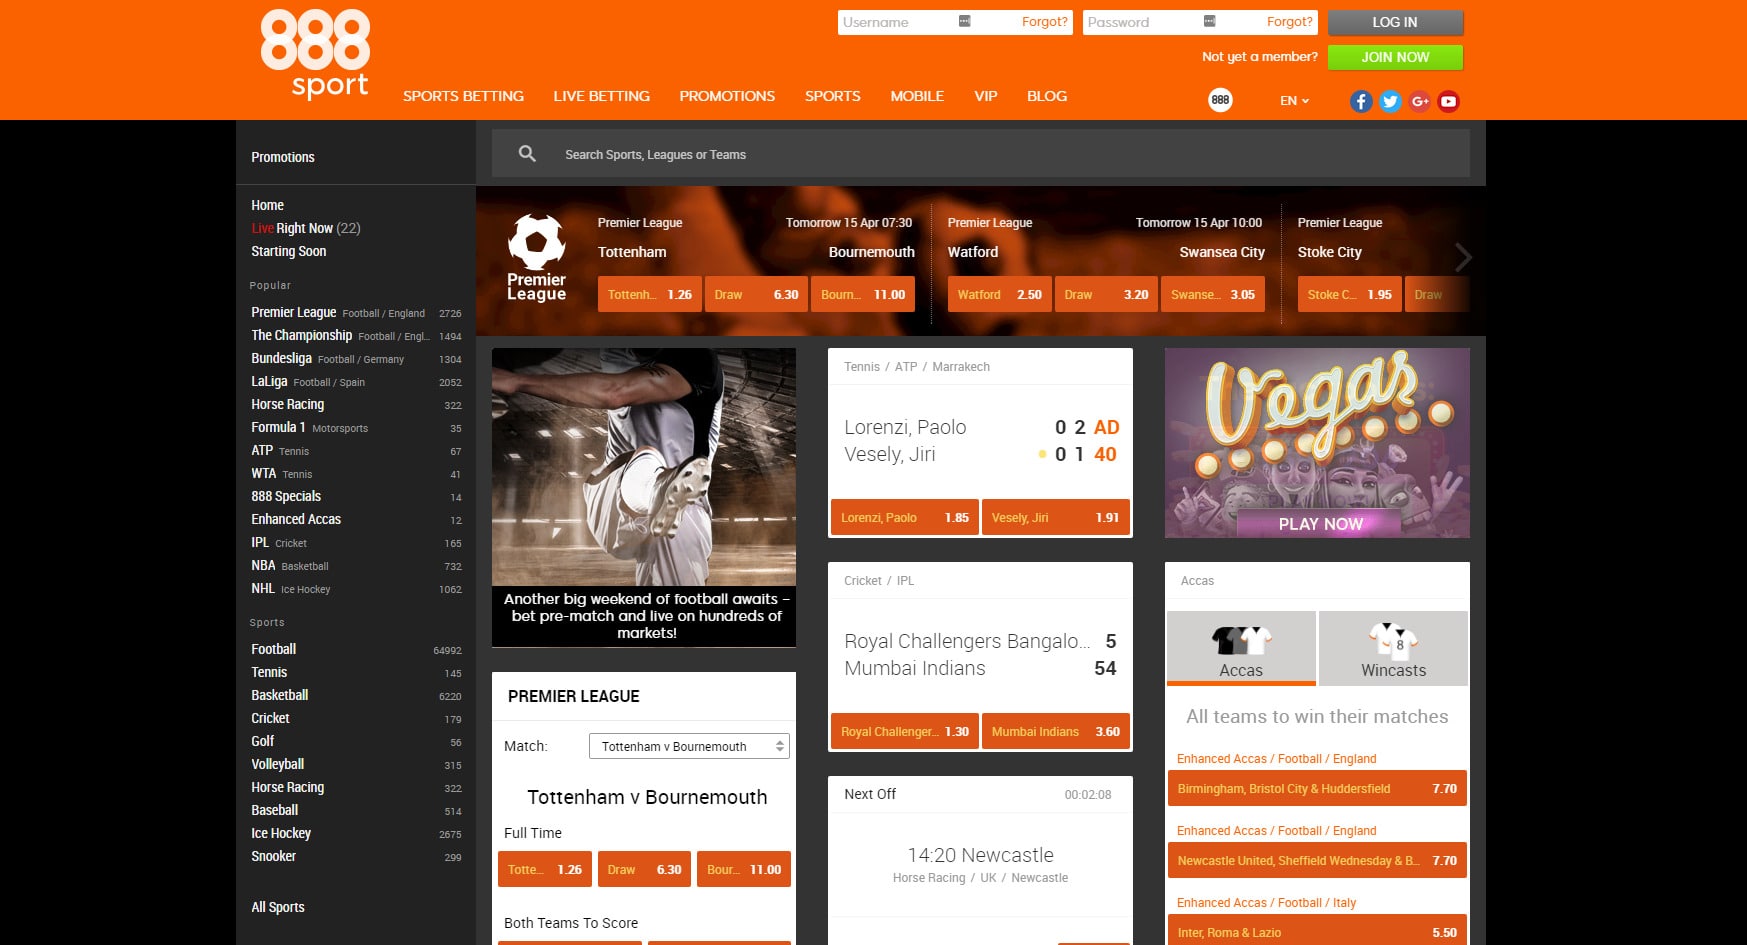Open the Twitter social icon

pos(1390,101)
